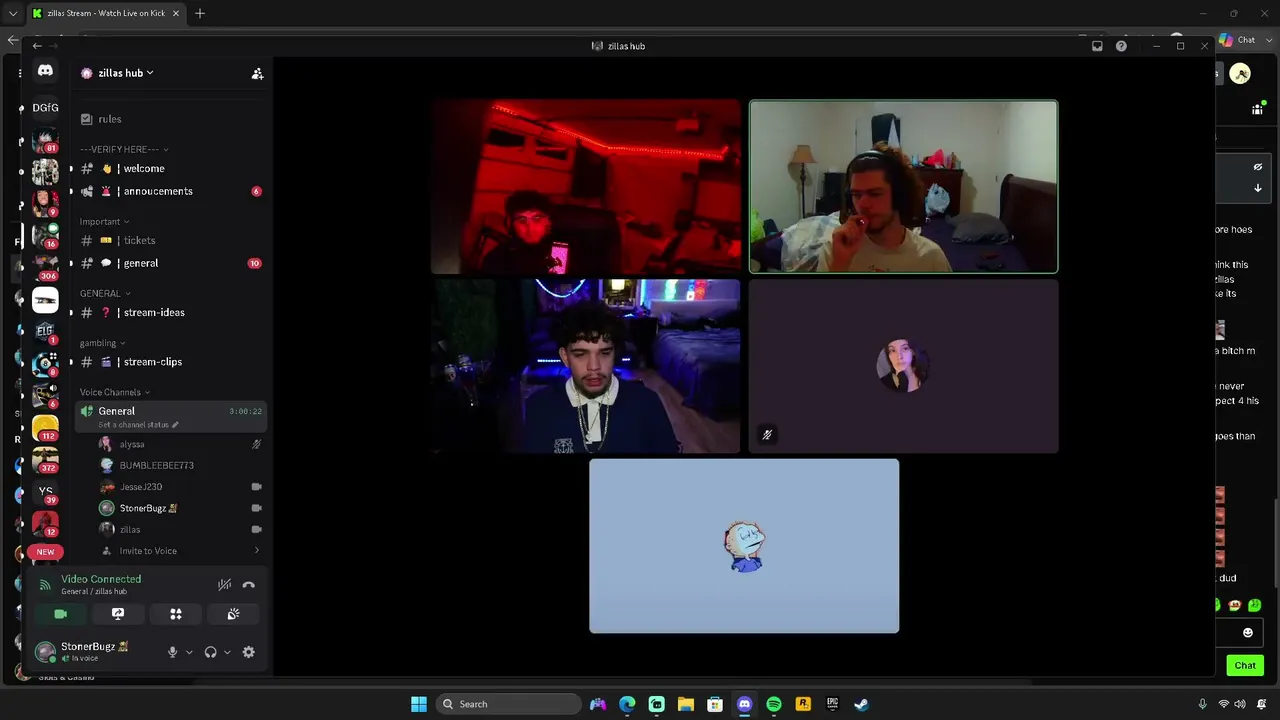Expand microphone input options arrow
Screen dimensions: 1280x720
point(189,652)
